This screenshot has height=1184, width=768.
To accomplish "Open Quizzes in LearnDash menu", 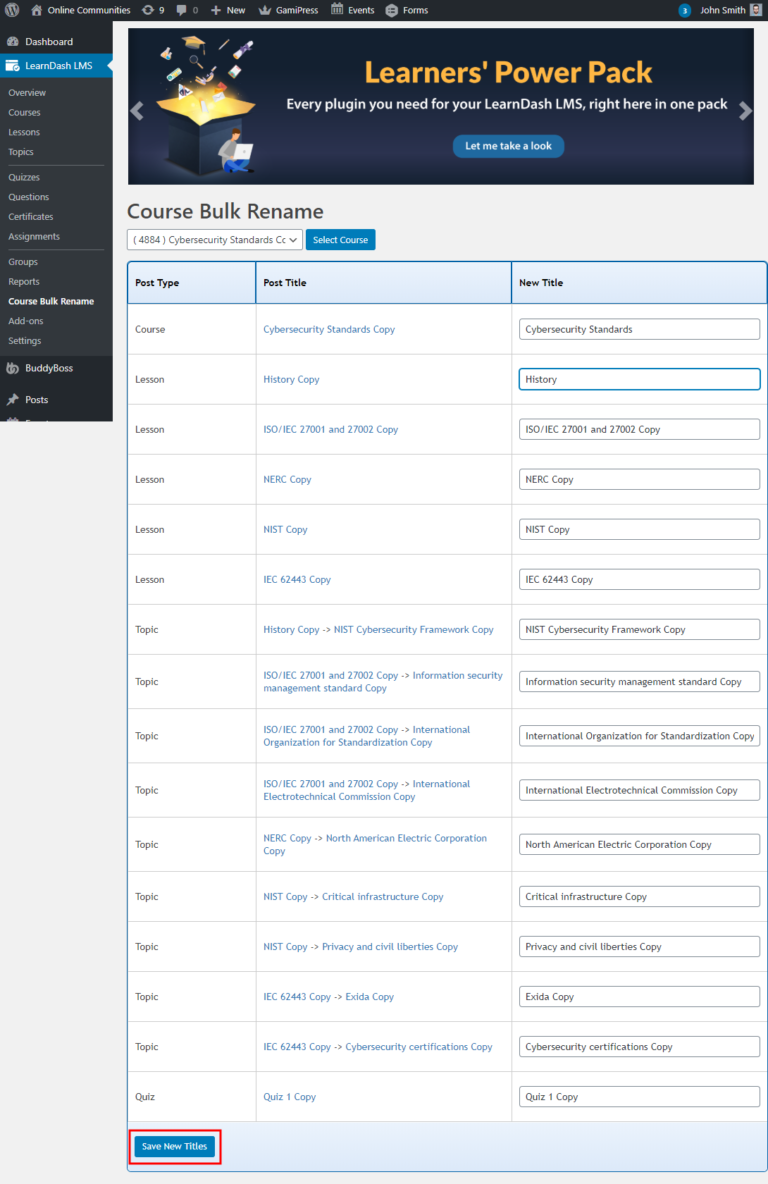I will click(24, 177).
